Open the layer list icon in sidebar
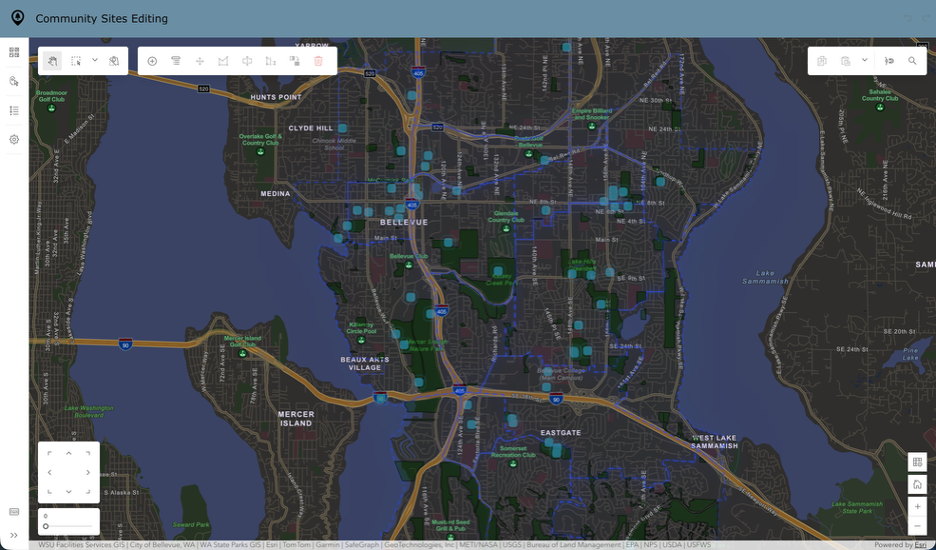 coord(14,110)
